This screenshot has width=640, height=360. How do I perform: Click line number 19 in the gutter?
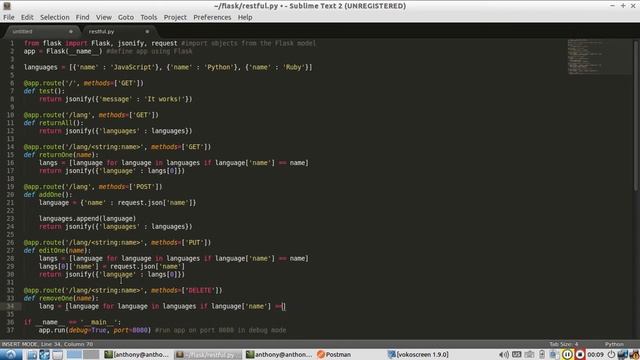tap(10, 187)
